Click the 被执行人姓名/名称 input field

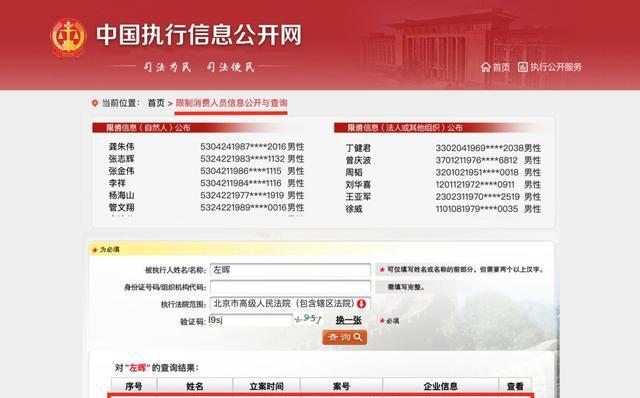[290, 270]
